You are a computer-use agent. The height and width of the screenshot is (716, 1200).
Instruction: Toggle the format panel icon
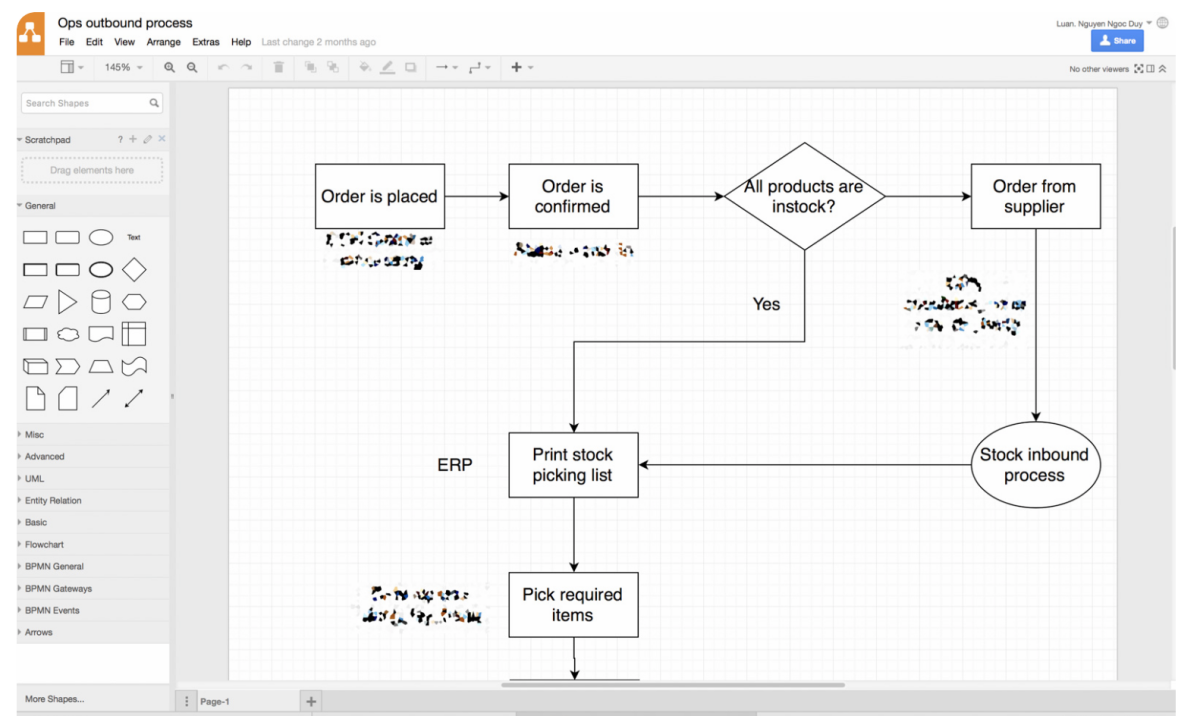tap(1150, 69)
